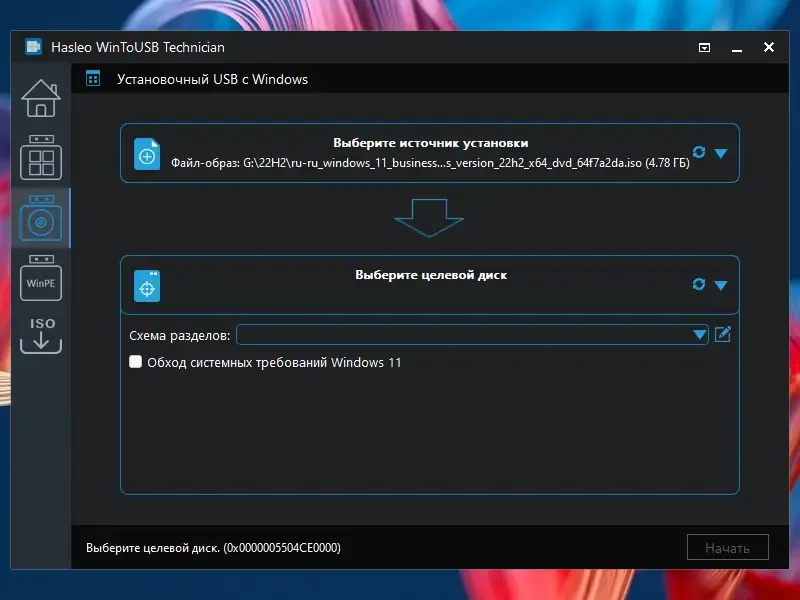Disable the Windows 11 requirements bypass checkbox
Screen dimensions: 800x600
pyautogui.click(x=135, y=363)
